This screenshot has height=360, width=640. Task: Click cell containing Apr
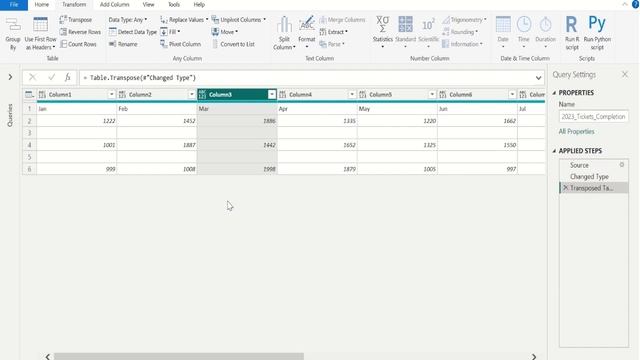[x=317, y=109]
